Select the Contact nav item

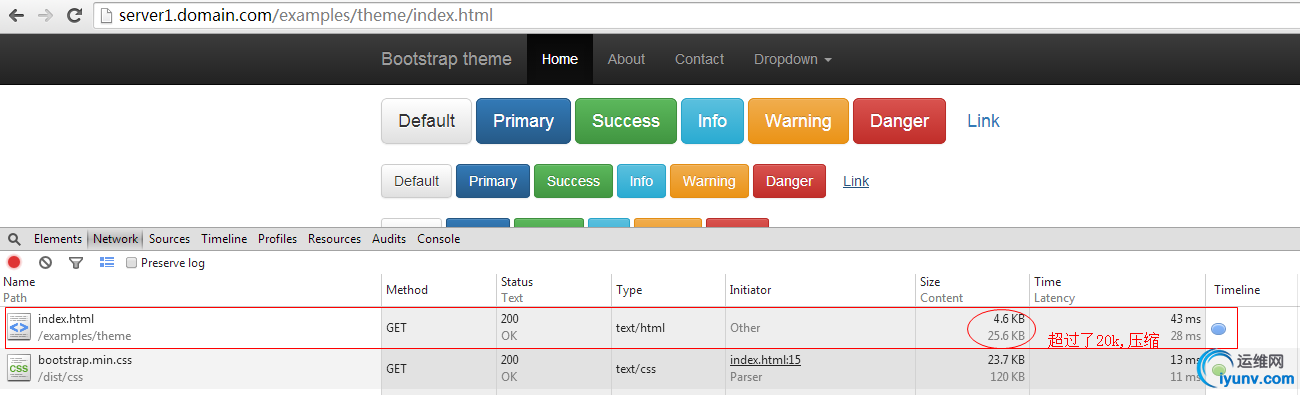[x=699, y=59]
